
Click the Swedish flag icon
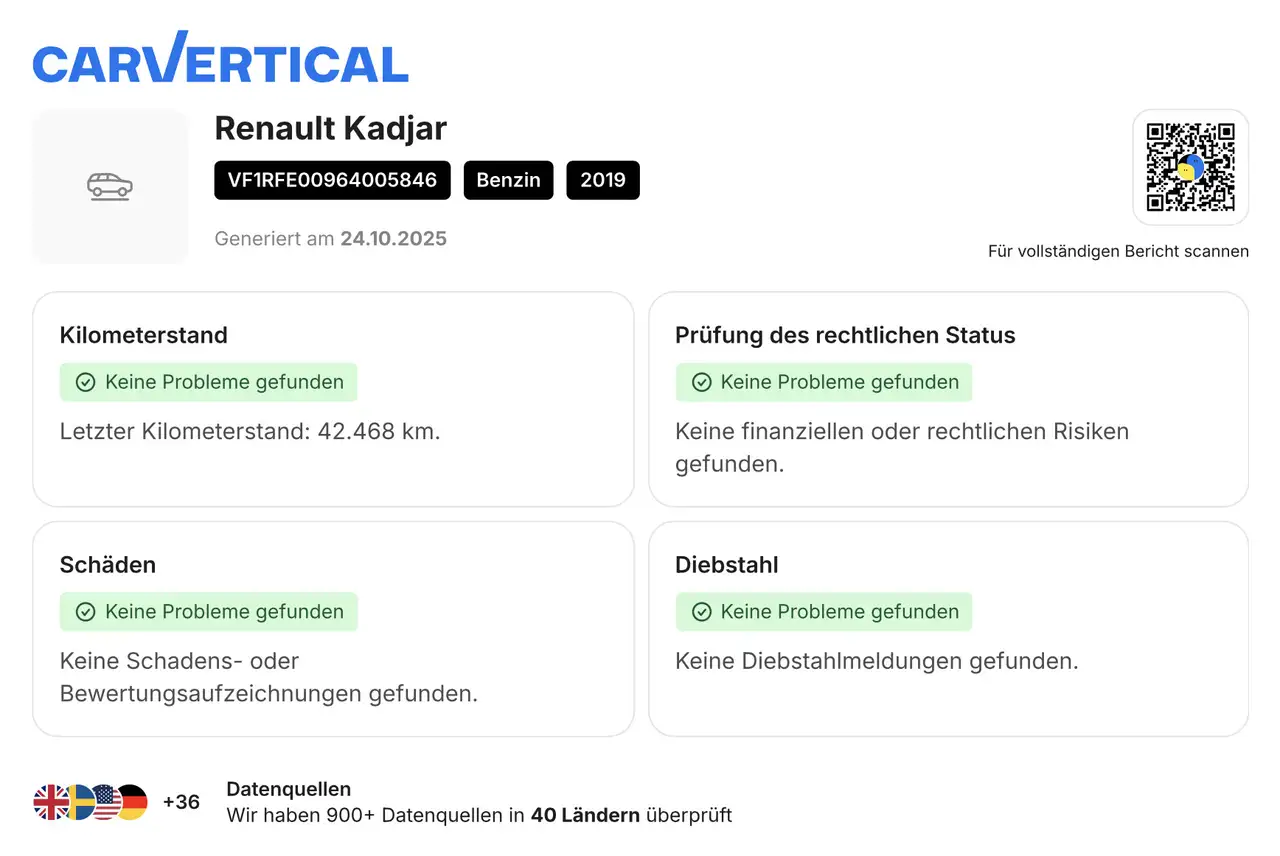click(80, 802)
